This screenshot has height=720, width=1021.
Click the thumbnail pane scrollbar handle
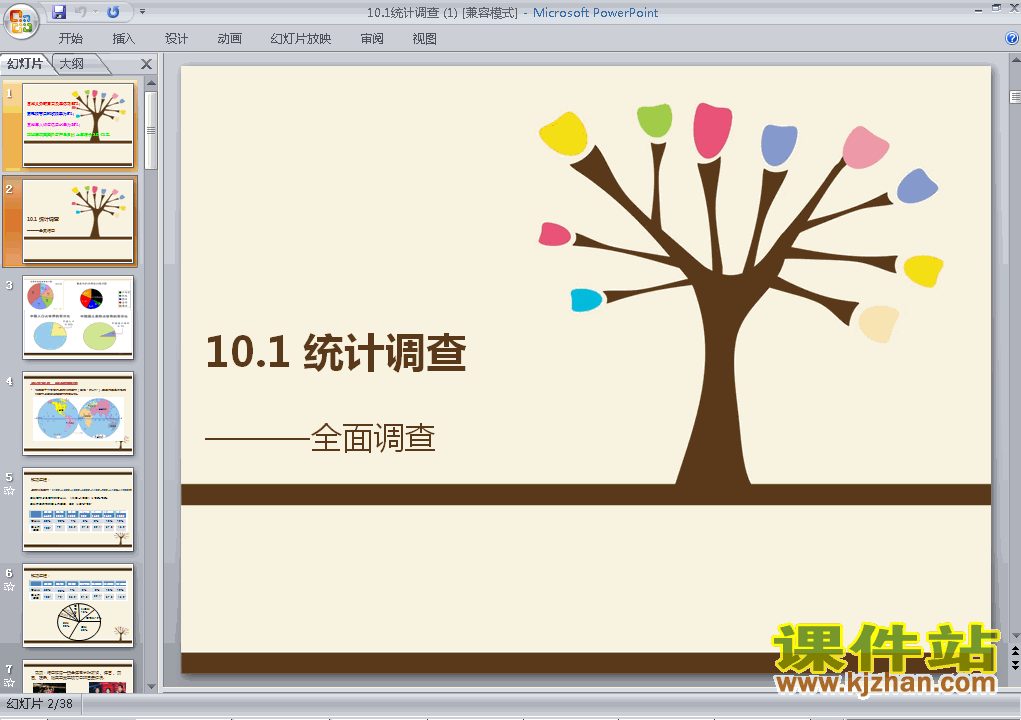151,130
